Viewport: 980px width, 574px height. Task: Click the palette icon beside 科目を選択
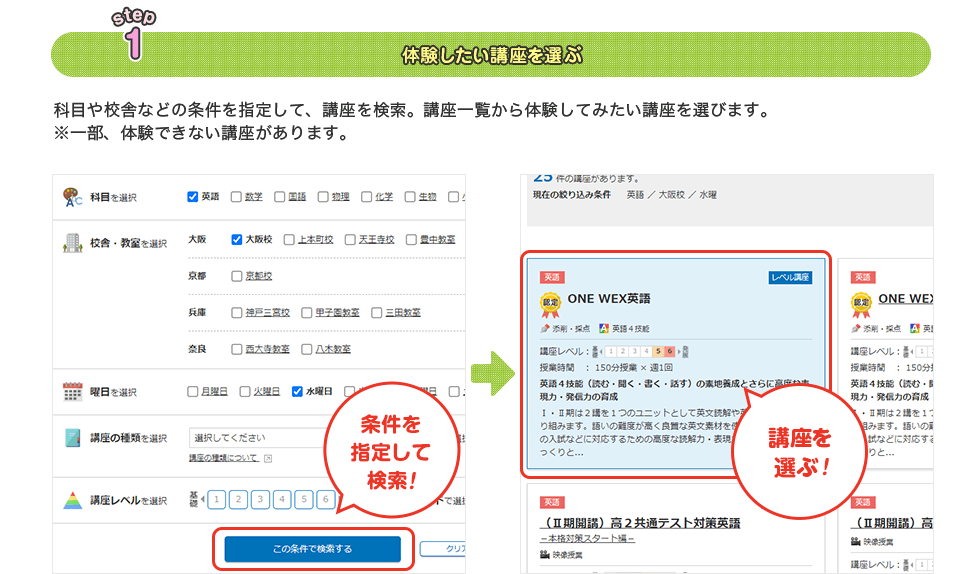tap(72, 197)
